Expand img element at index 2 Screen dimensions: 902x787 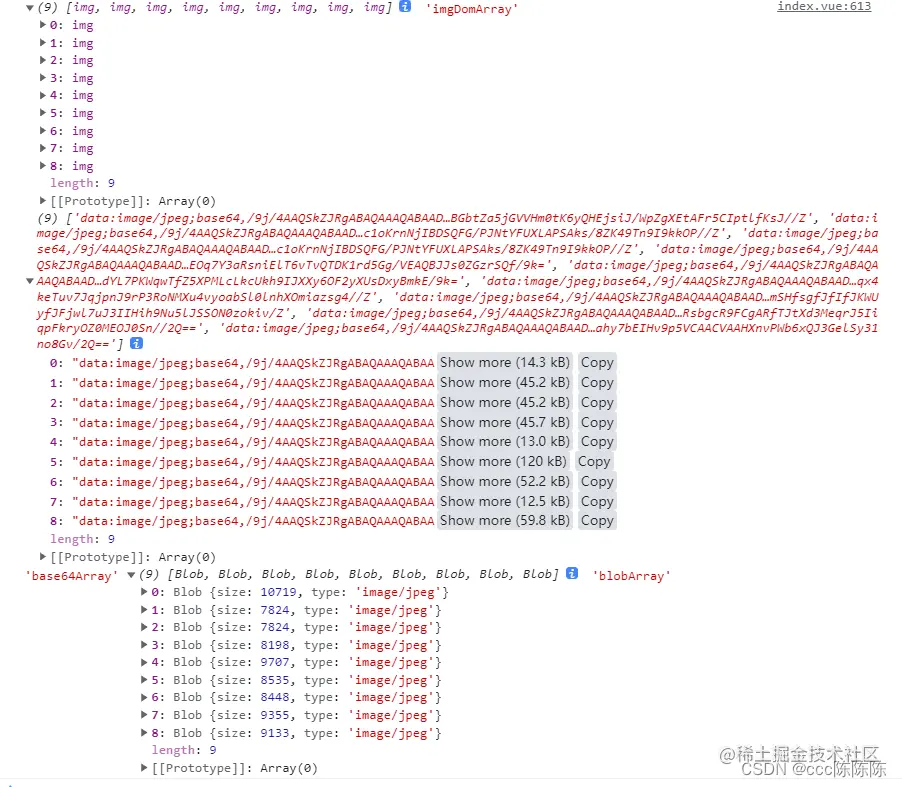click(43, 60)
